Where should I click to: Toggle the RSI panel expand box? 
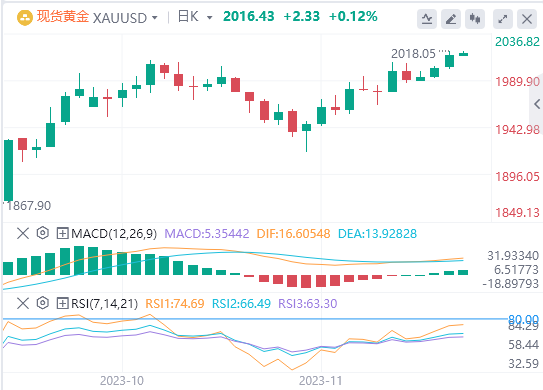click(x=62, y=303)
